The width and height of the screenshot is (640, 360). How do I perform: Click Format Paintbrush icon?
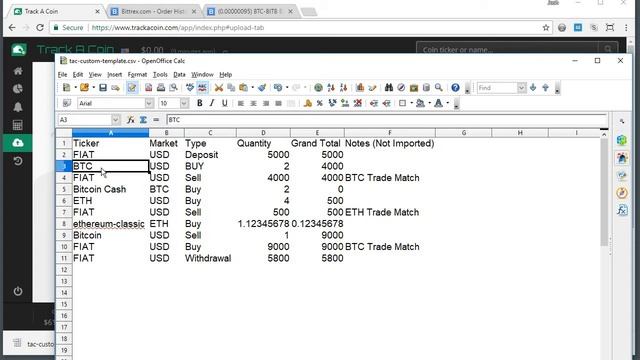[x=262, y=88]
